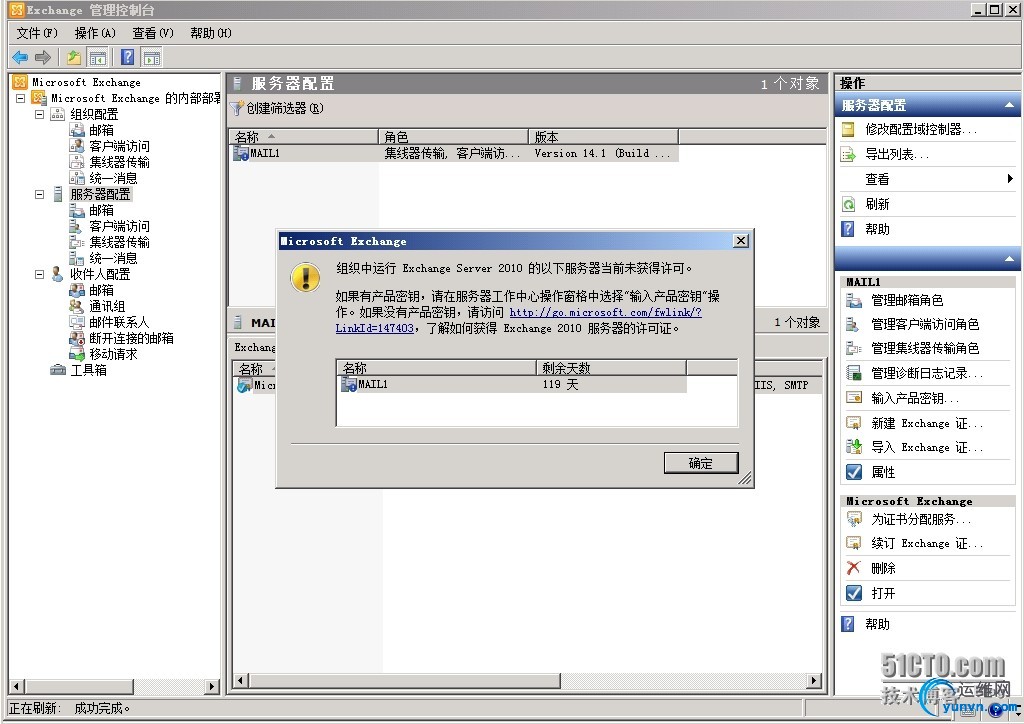Viewport: 1024px width, 724px height.
Task: Sort by 剩余天数 column in dialog
Action: 611,368
